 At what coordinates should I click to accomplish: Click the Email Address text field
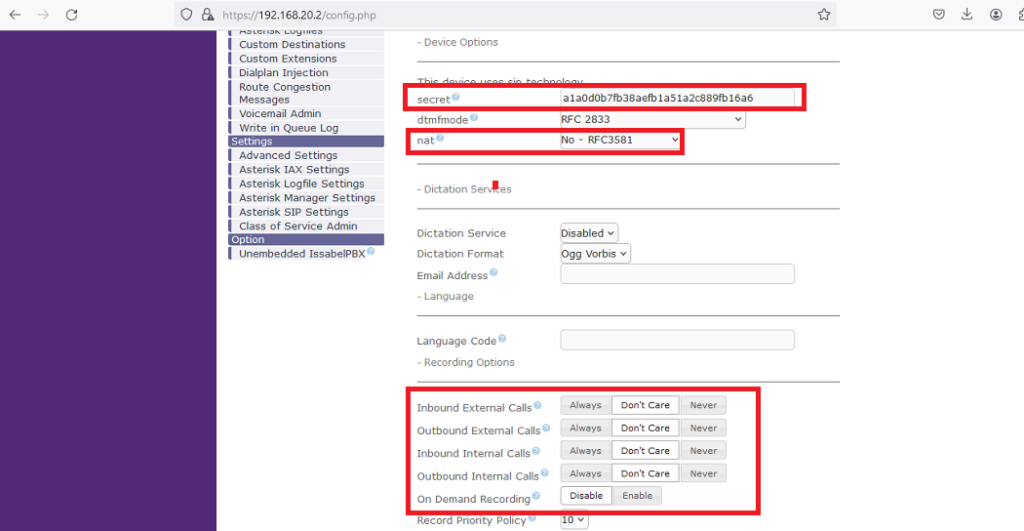click(677, 274)
